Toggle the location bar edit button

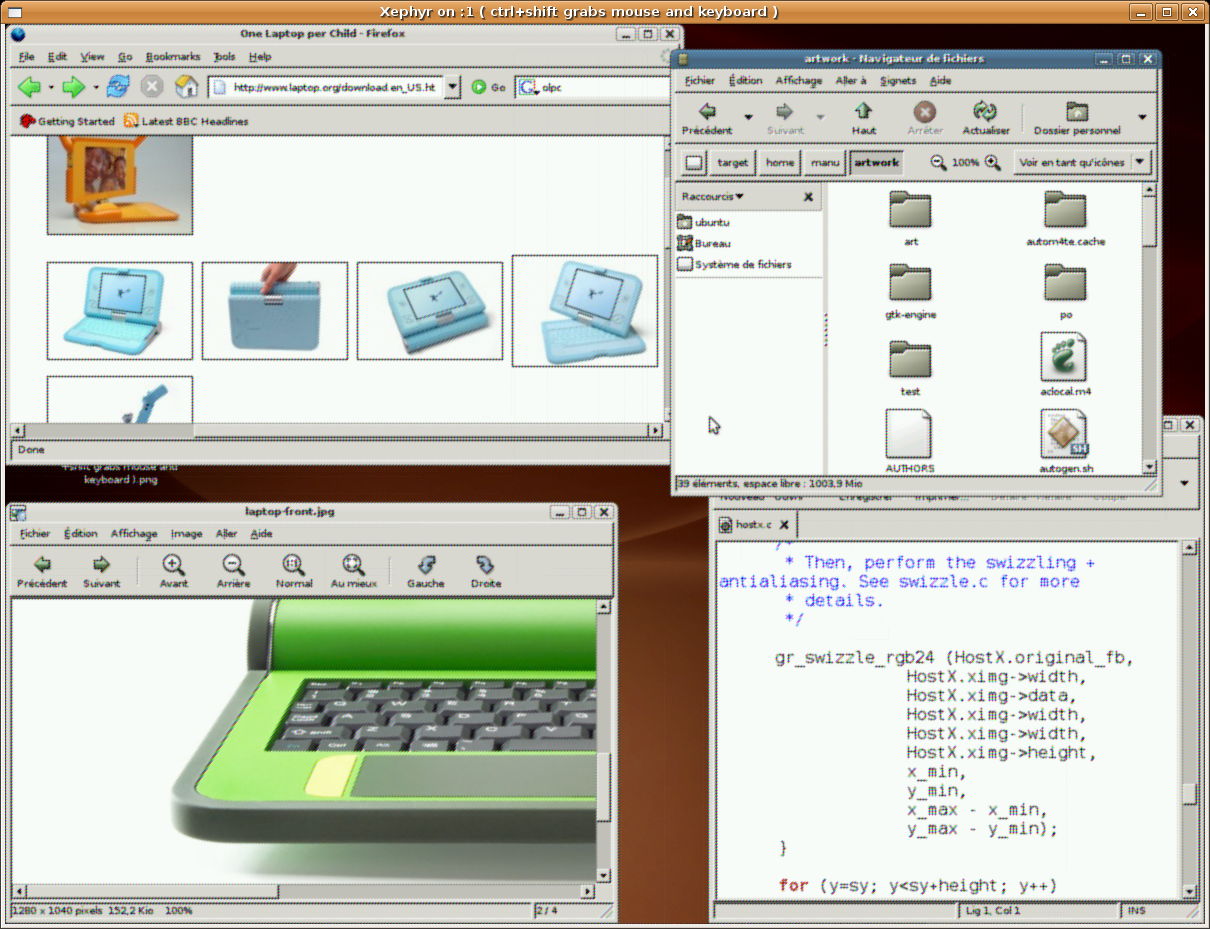(694, 163)
